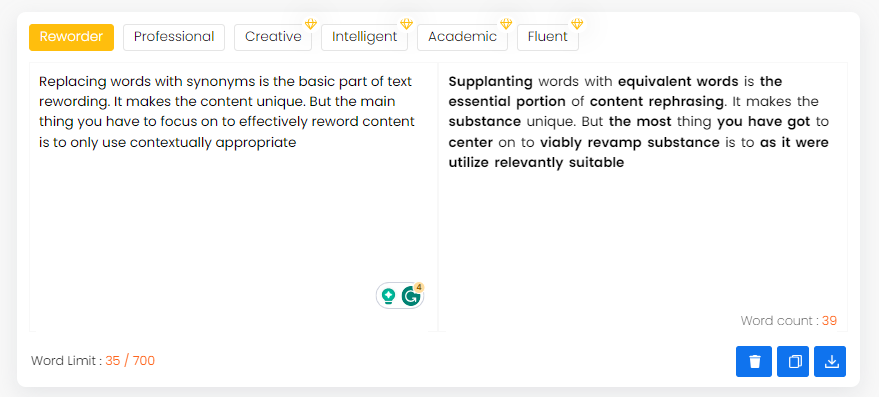Screen dimensions: 879x397
Task: Switch to the Academic mode
Action: click(x=462, y=37)
